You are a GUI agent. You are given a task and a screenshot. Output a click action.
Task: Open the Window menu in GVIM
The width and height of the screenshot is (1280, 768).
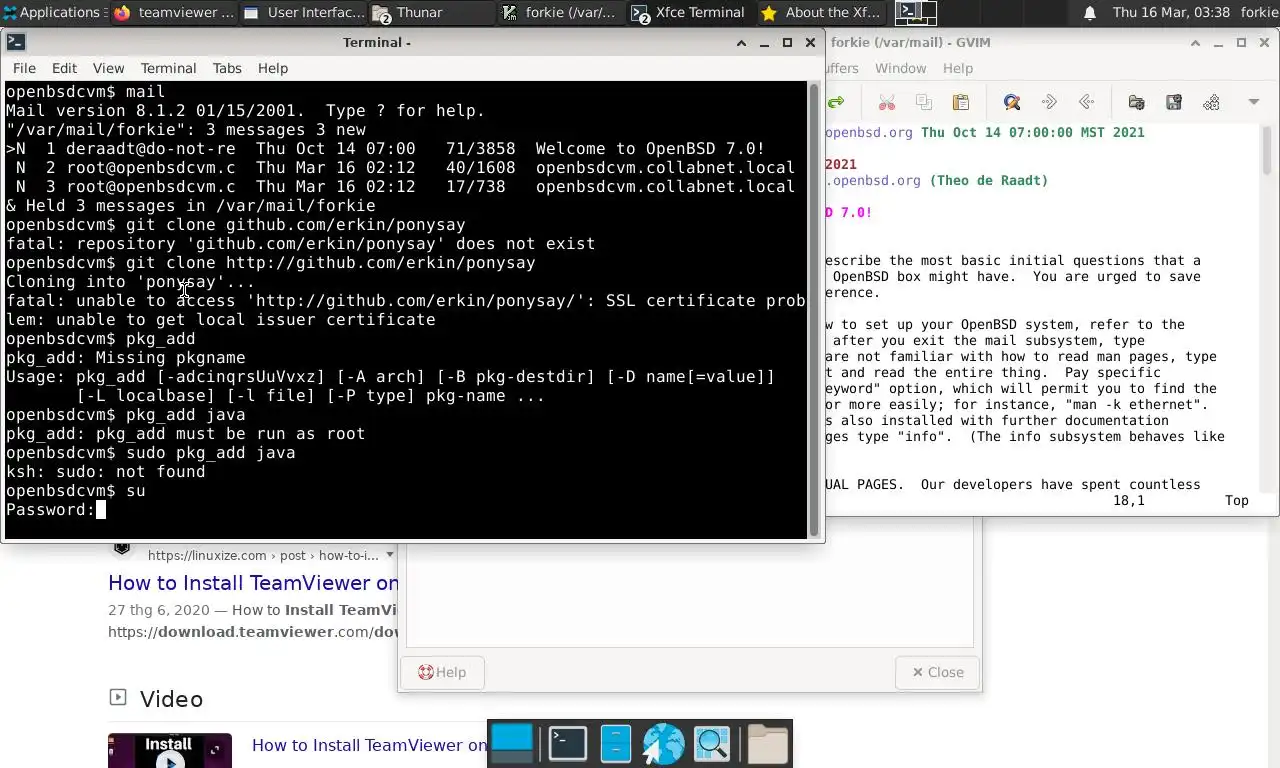[x=900, y=68]
